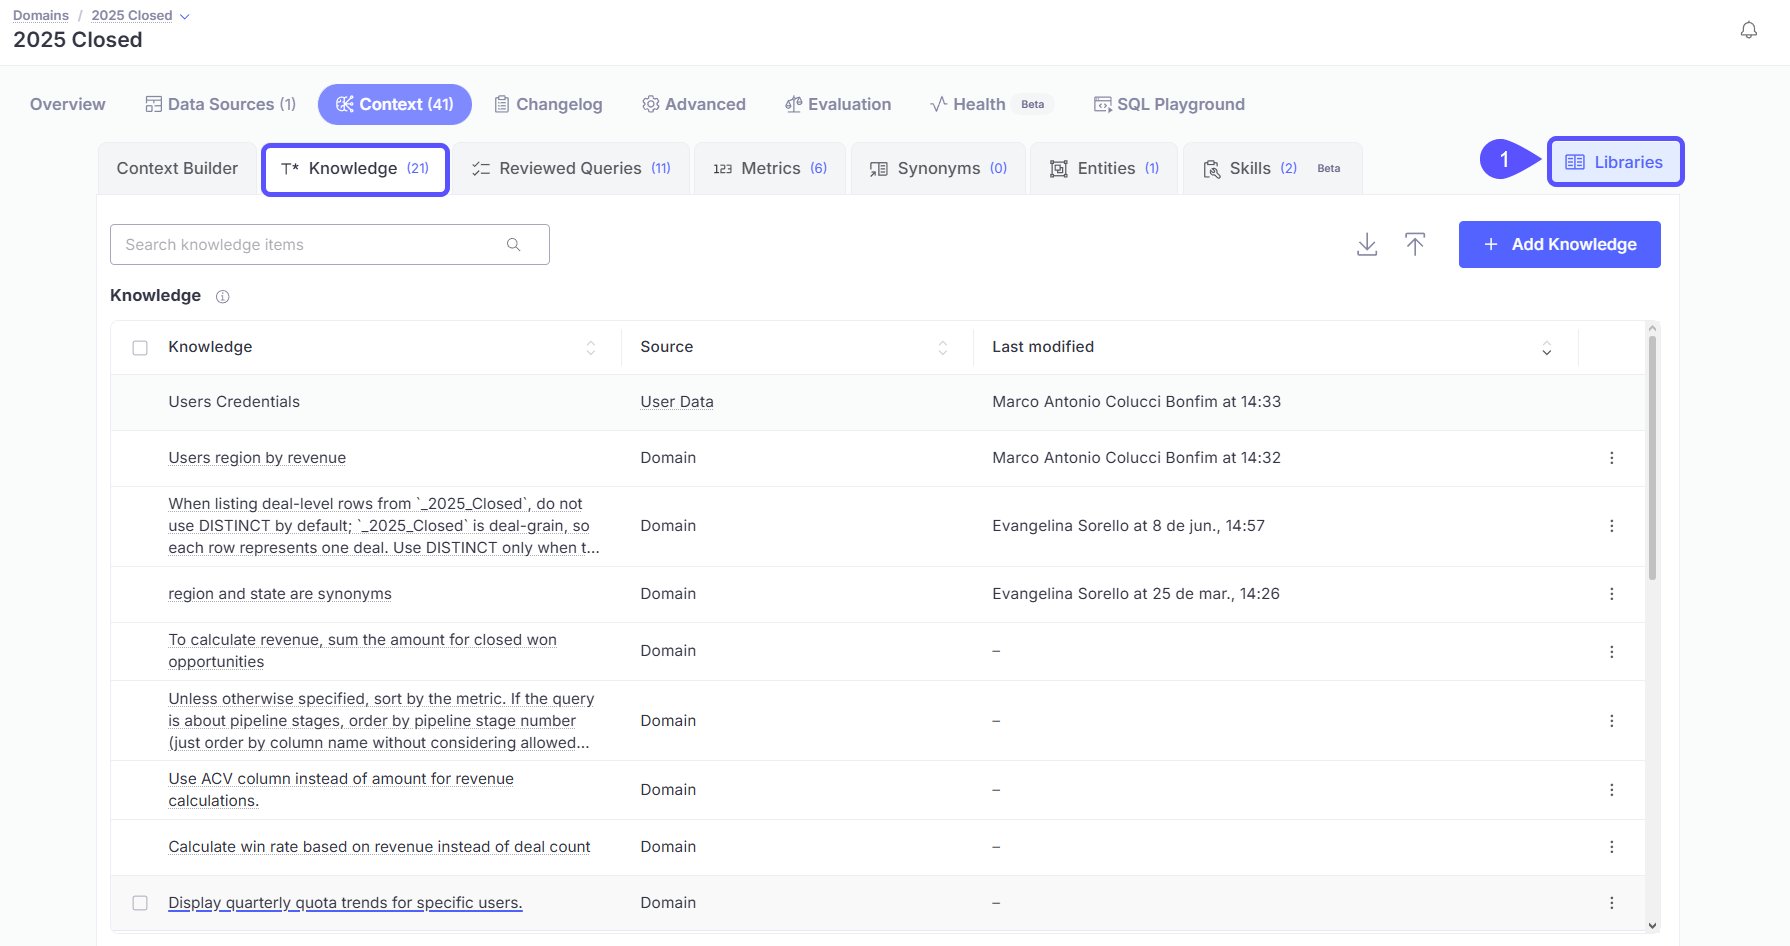Click the Libraries button
This screenshot has width=1790, height=946.
[x=1615, y=162]
